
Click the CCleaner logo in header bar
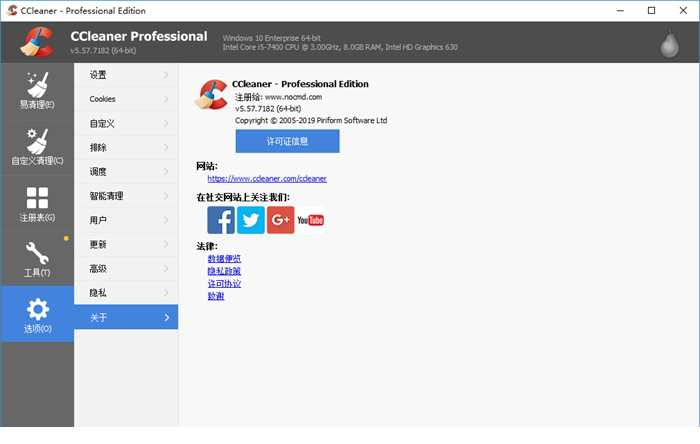tap(37, 42)
